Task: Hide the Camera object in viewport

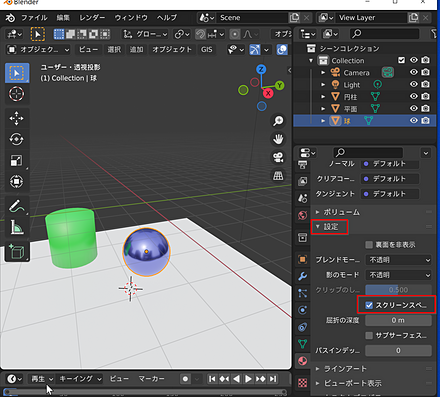Action: [414, 72]
